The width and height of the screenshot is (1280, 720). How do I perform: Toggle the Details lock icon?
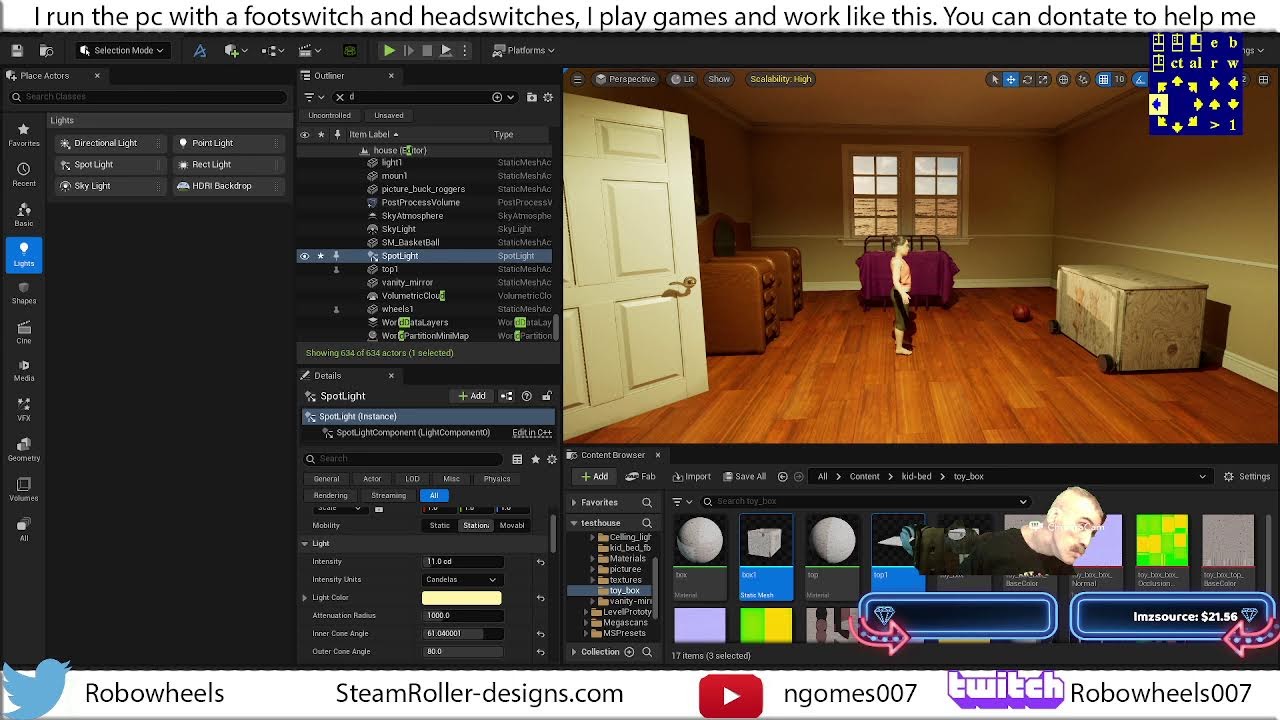pos(548,396)
